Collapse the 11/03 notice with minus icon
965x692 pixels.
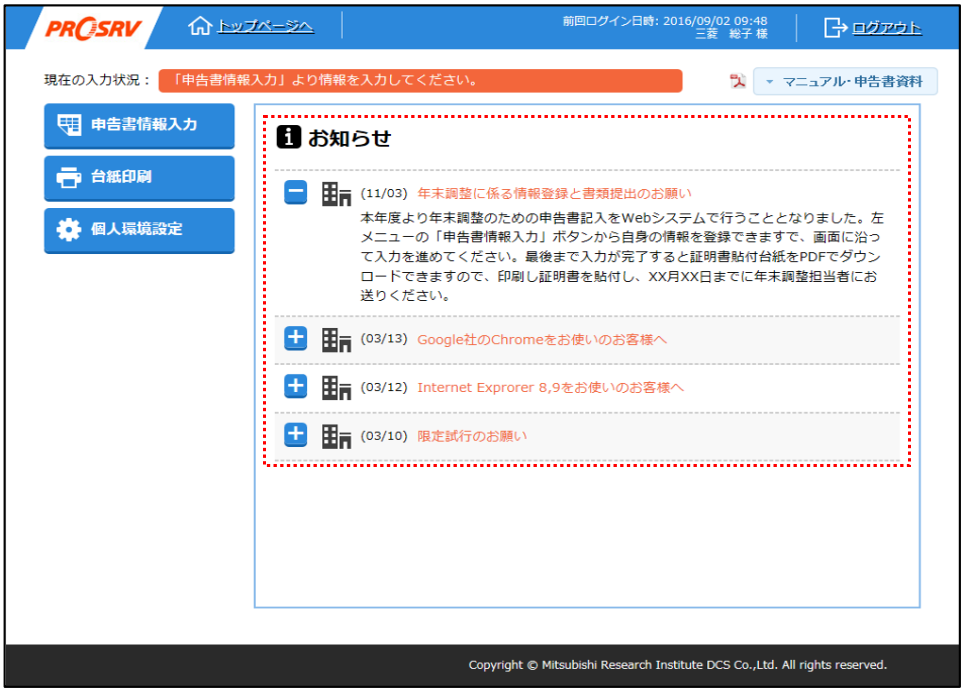(295, 193)
